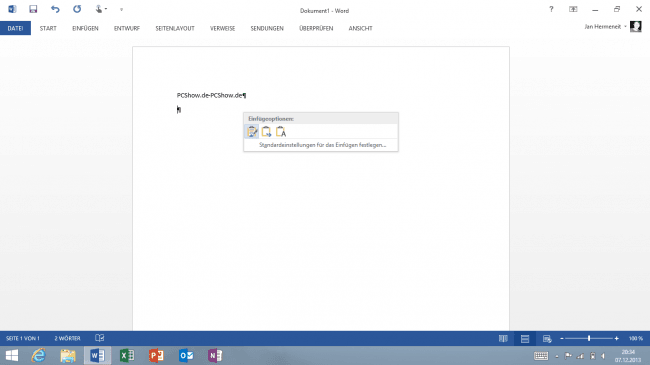This screenshot has width=650, height=365.
Task: Launch PowerPoint from taskbar
Action: [x=156, y=355]
